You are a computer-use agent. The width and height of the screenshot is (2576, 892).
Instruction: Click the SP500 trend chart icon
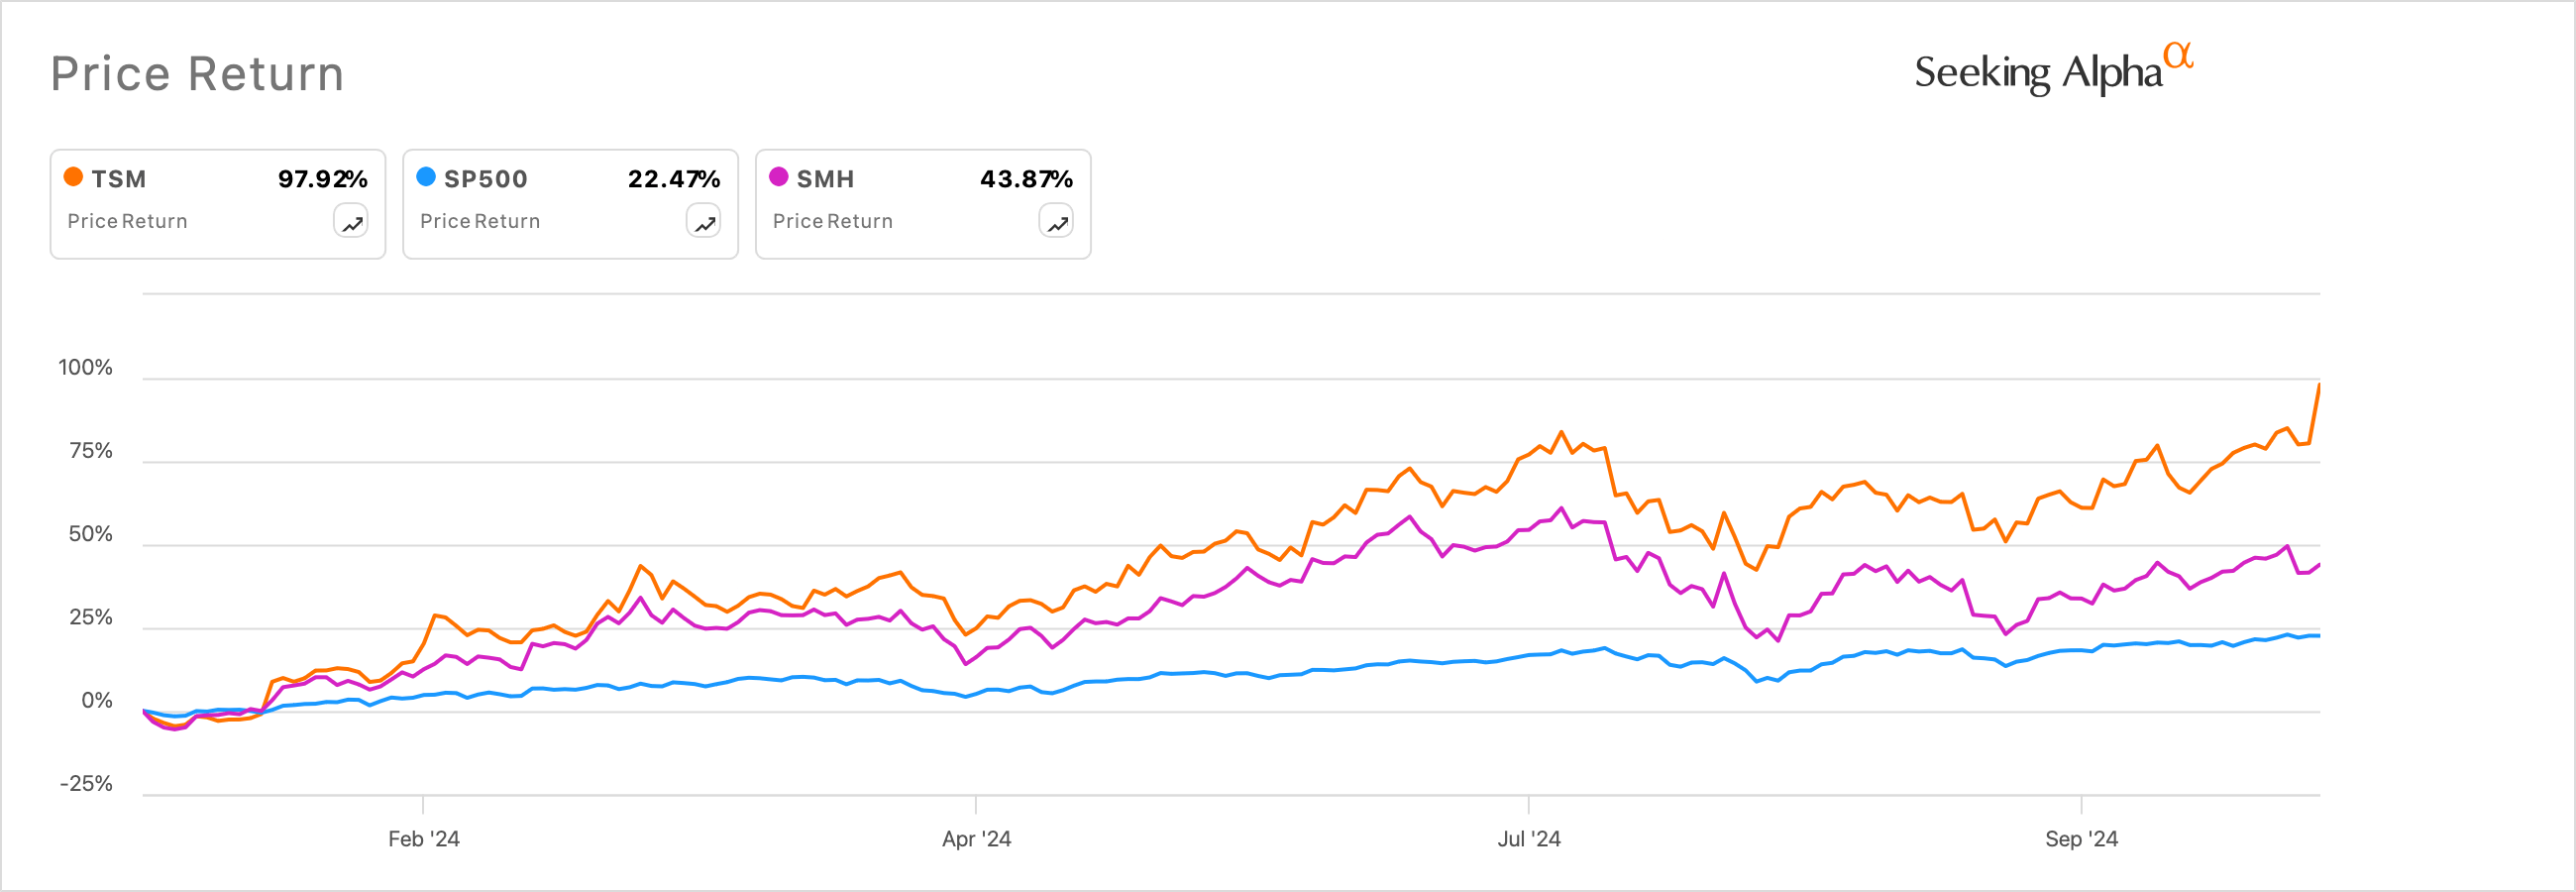[704, 222]
